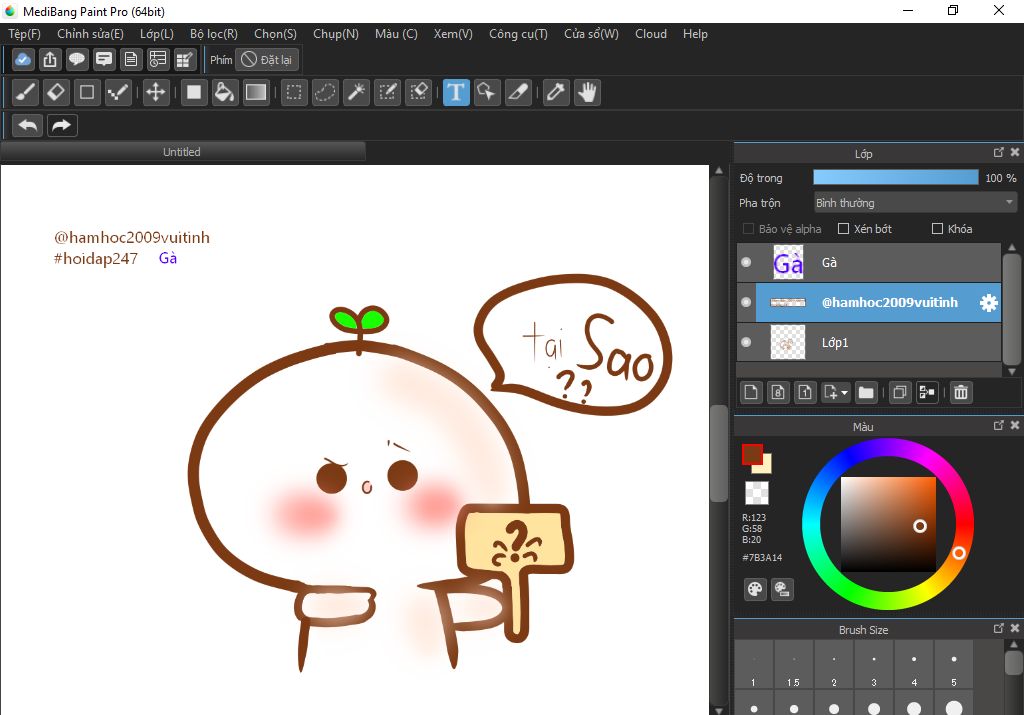Screen dimensions: 1024x715
Task: Open the Cửa sổ(W) menu
Action: tap(591, 34)
